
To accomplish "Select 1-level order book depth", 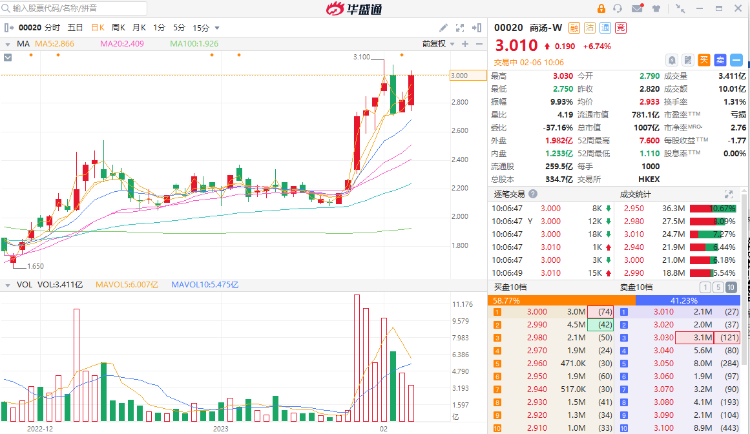I will tap(705, 287).
